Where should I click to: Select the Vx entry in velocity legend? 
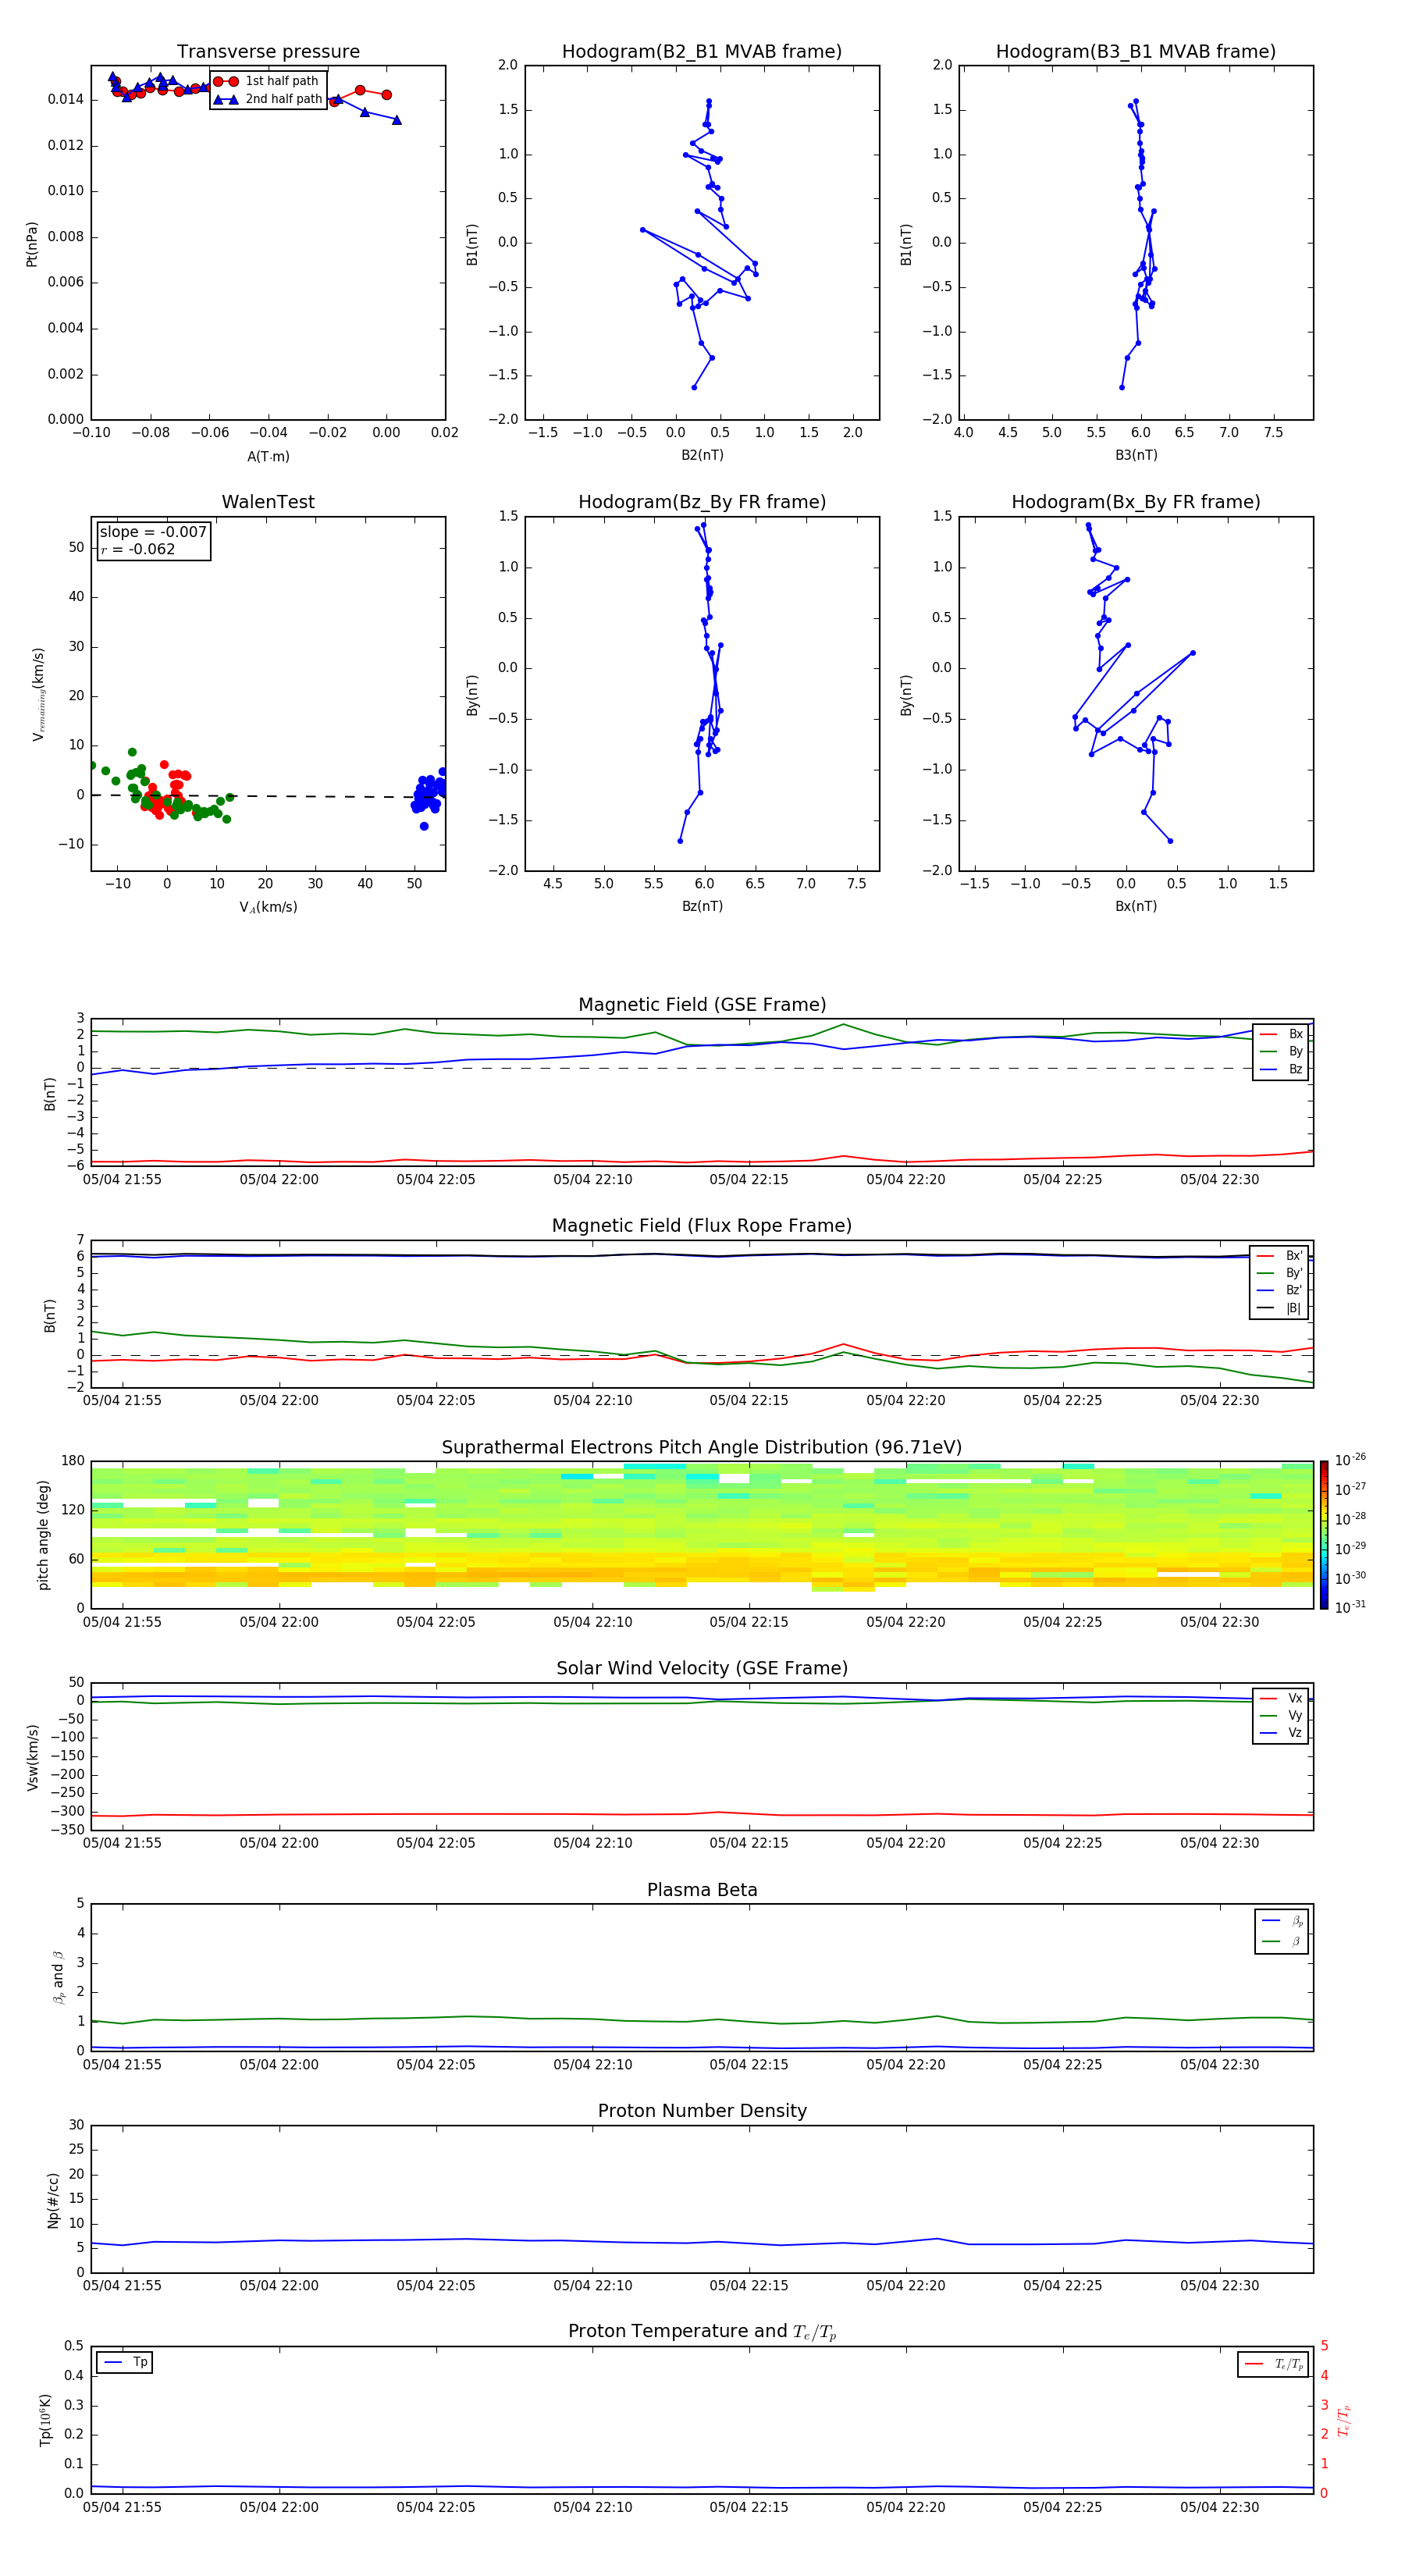click(1281, 1698)
